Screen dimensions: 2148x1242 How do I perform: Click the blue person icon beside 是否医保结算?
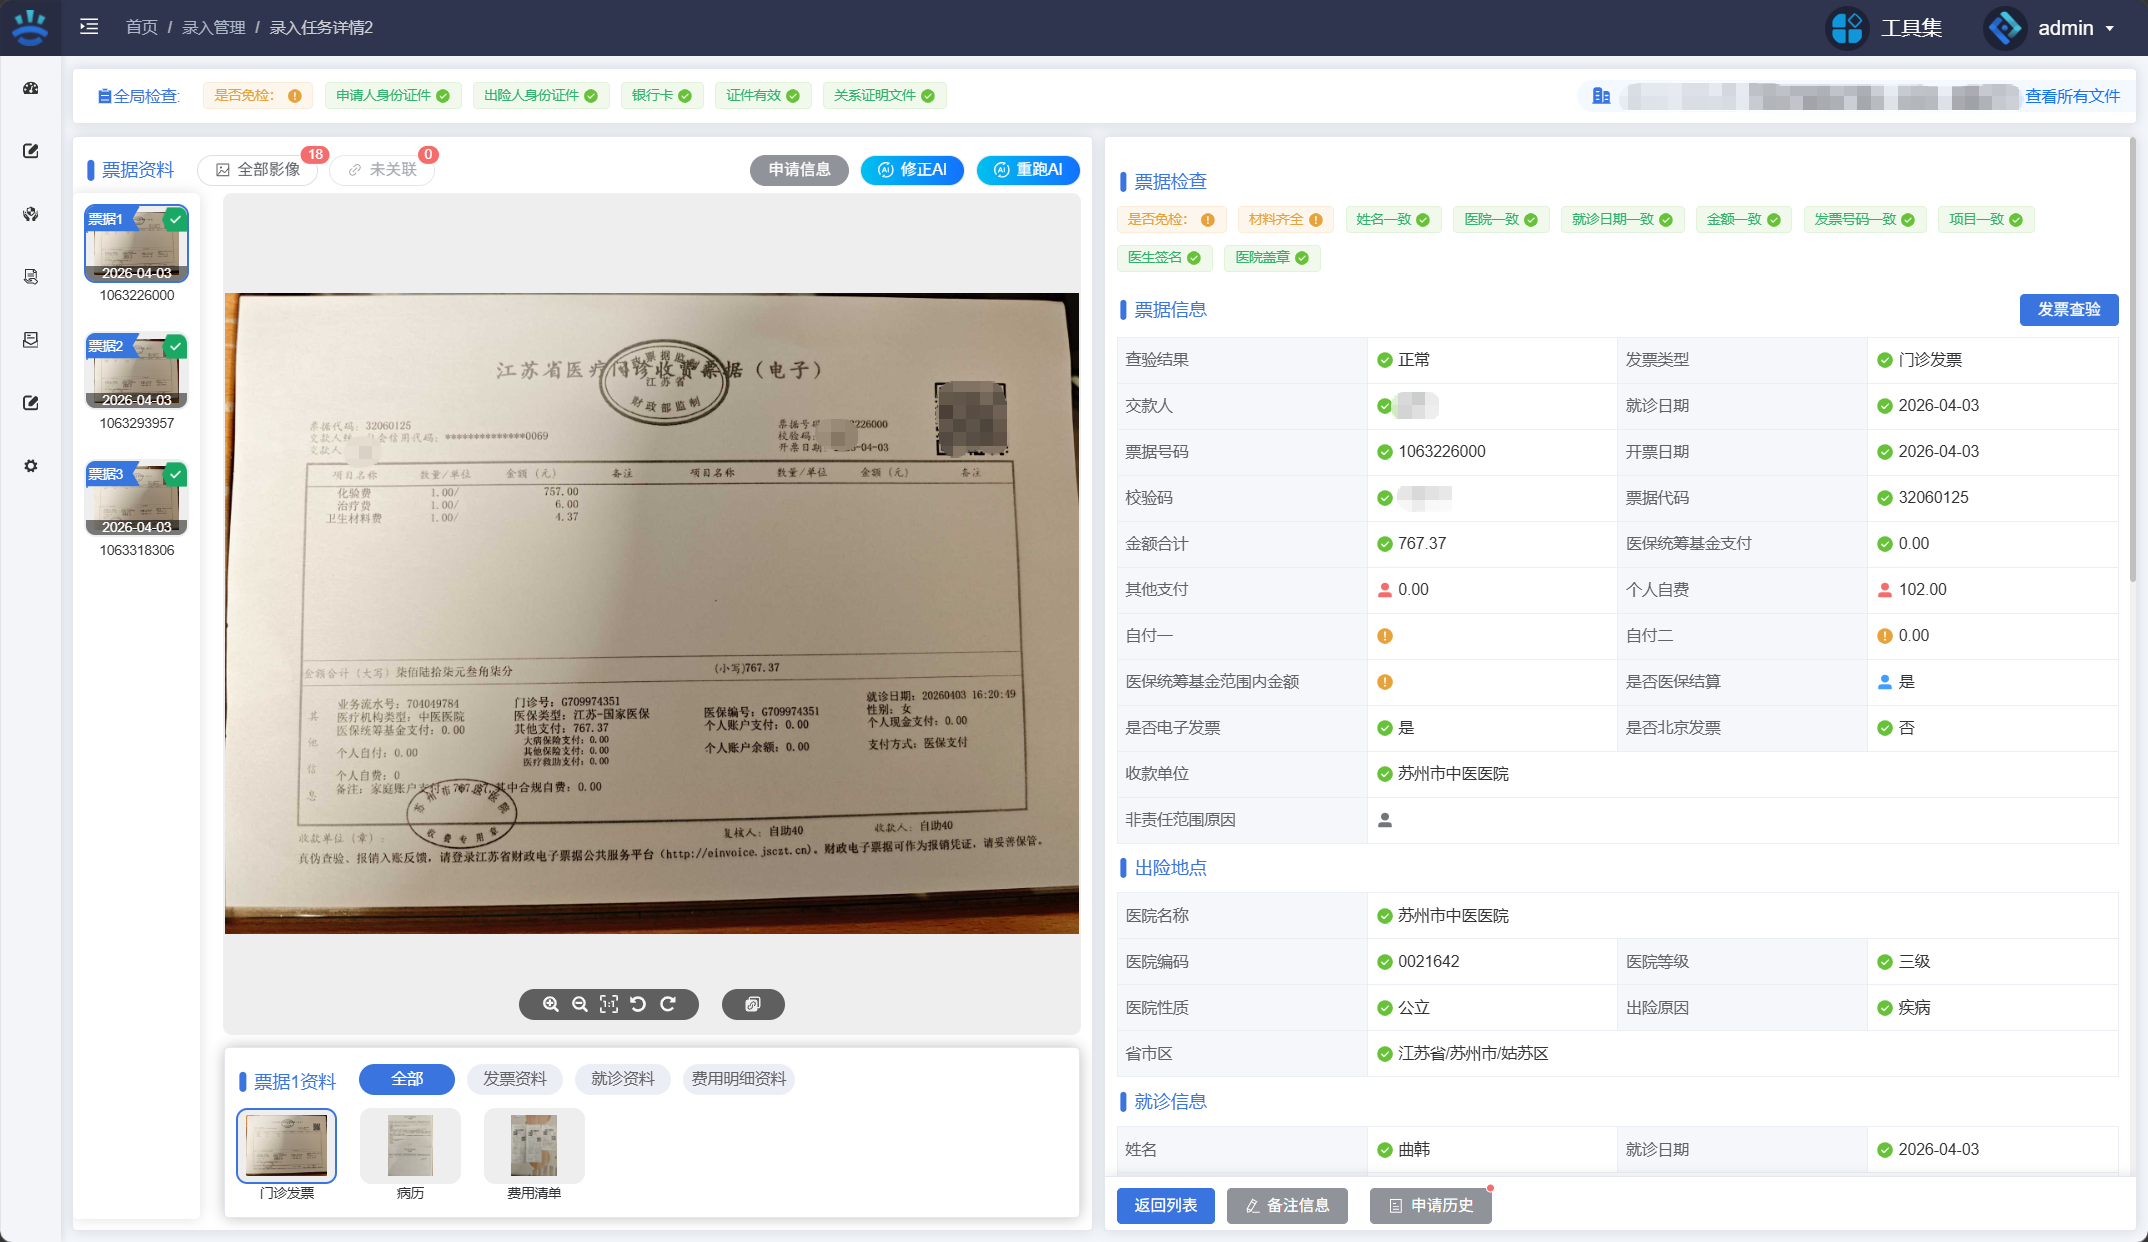tap(1885, 682)
